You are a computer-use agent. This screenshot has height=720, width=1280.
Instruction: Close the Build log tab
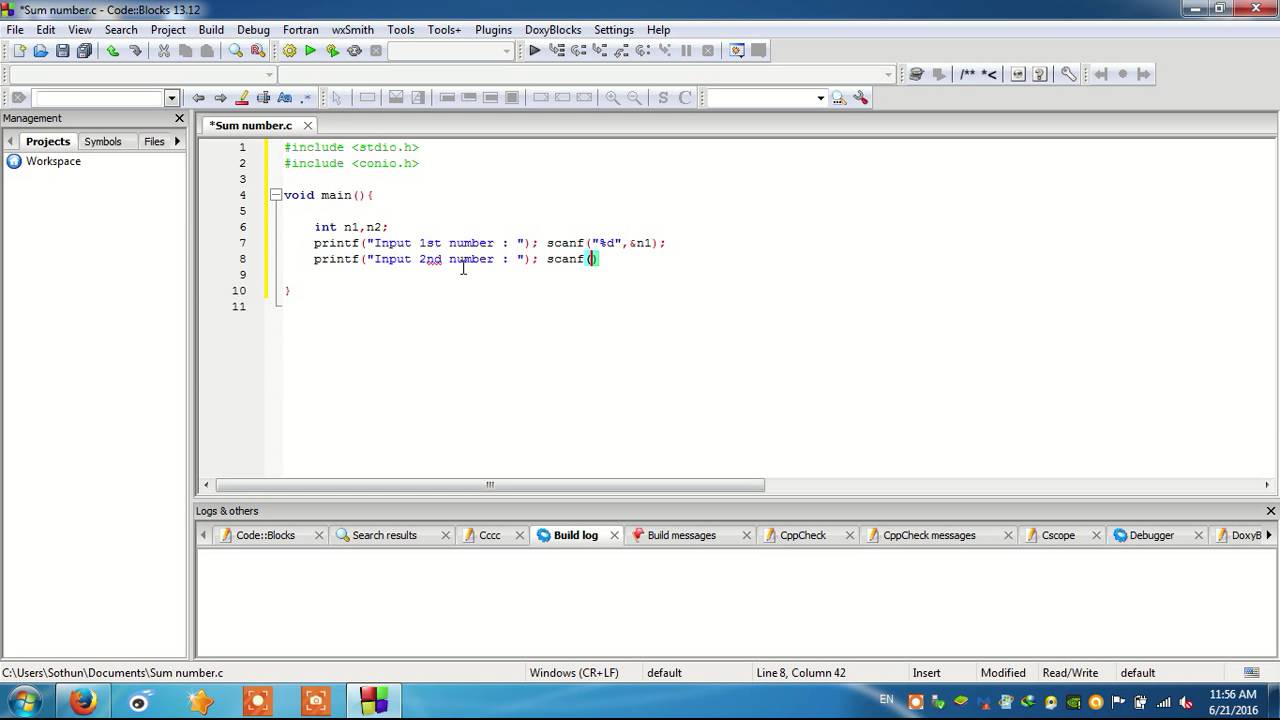[x=614, y=535]
